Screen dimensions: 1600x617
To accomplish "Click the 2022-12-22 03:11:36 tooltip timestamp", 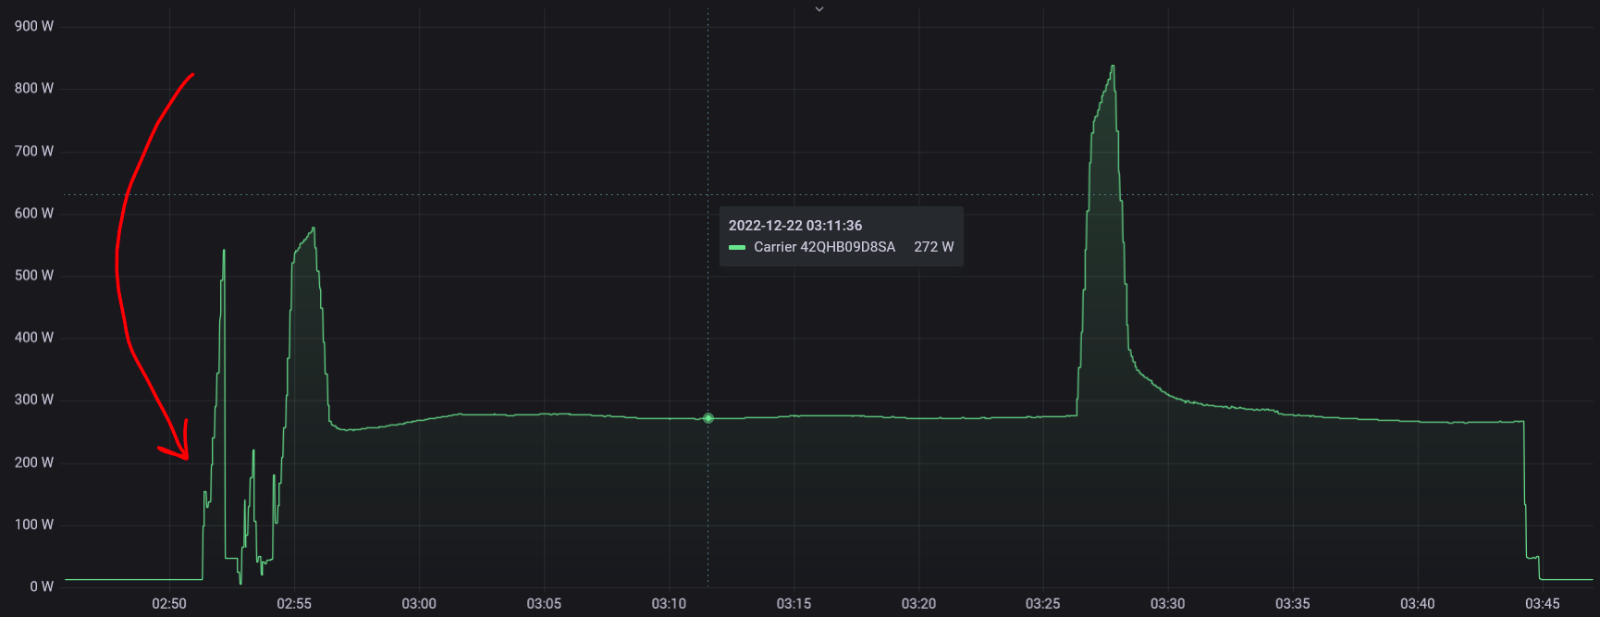I will (795, 226).
